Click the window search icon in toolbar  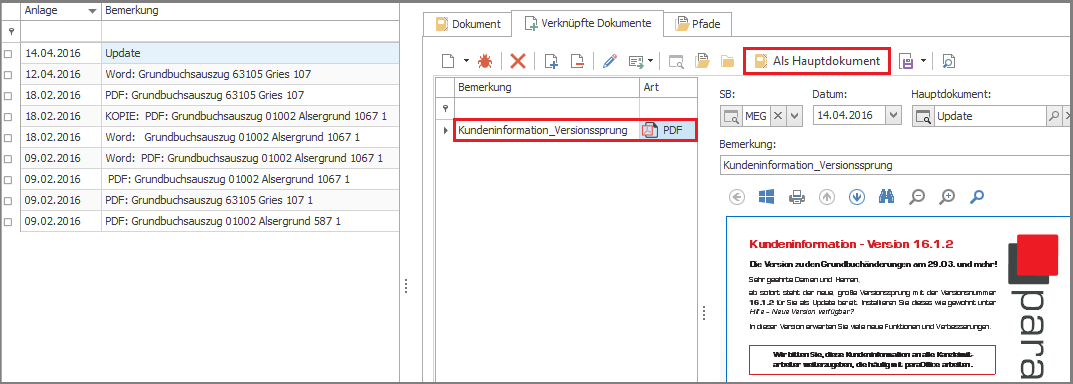click(676, 62)
